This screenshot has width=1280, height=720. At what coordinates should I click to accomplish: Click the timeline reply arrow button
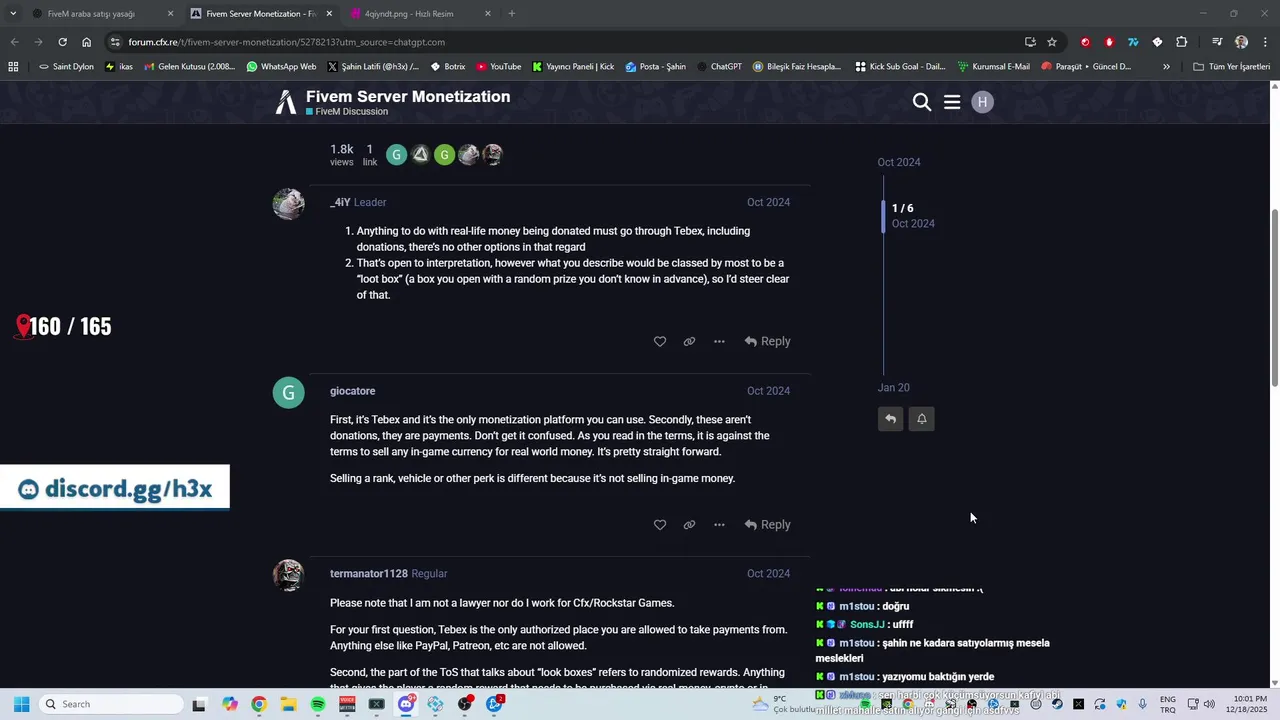(x=890, y=419)
